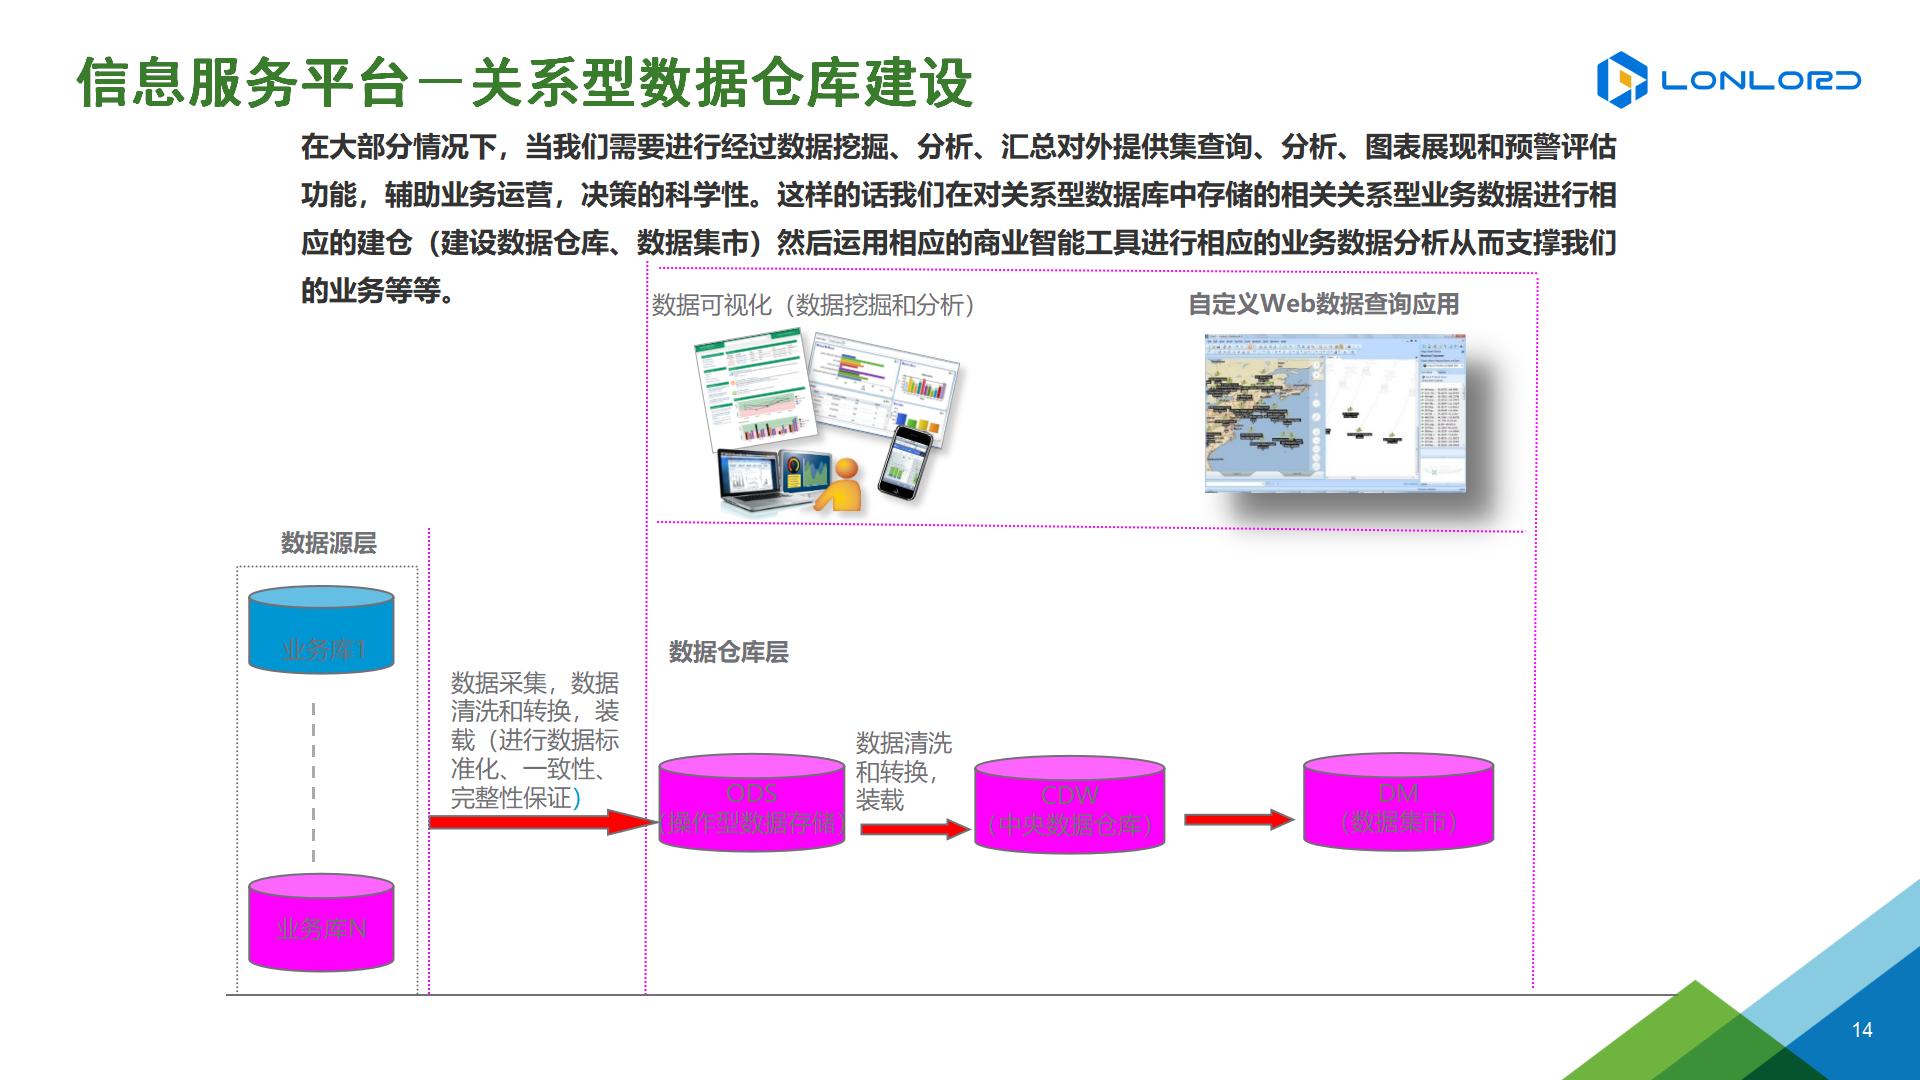Click the red arrow between ODS and CDW
Screen dimensions: 1920x1080
coord(913,828)
